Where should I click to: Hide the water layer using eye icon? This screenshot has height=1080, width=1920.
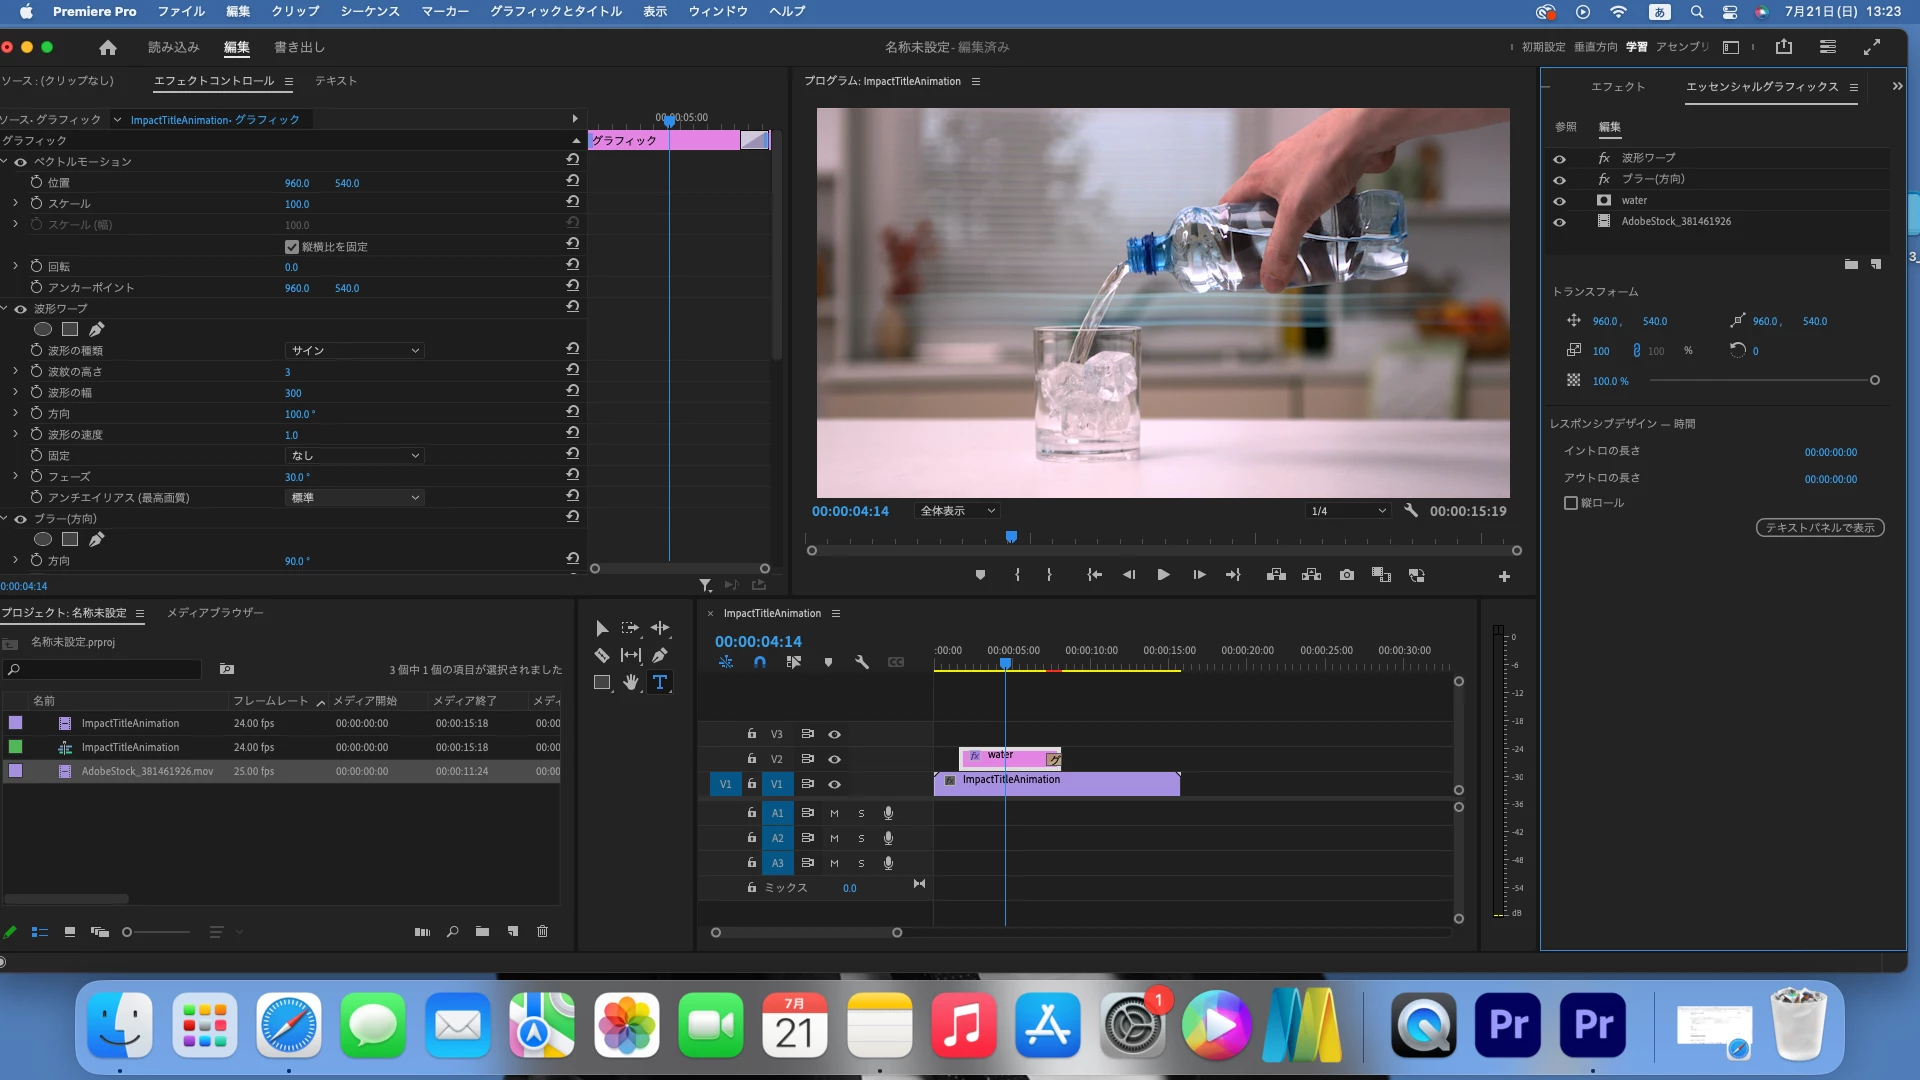1559,201
